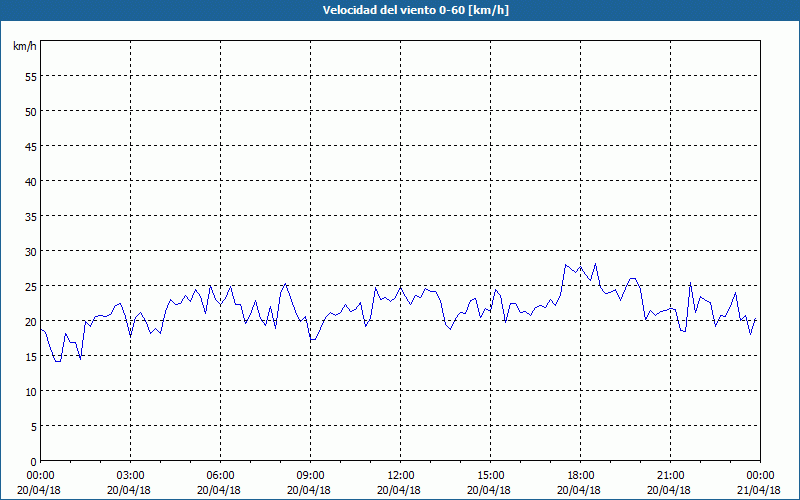Select the "20/04/18" date beneath 18:00
Viewport: 800px width, 500px height.
click(x=579, y=490)
